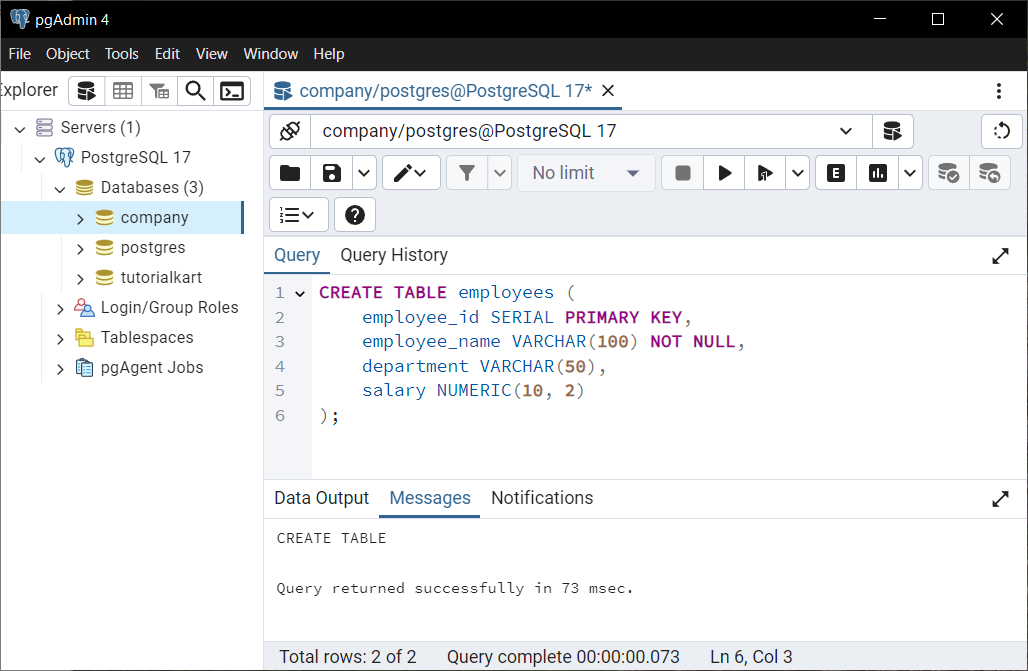Select the Filtered Rows funnel icon
1028x671 pixels.
pyautogui.click(x=159, y=91)
